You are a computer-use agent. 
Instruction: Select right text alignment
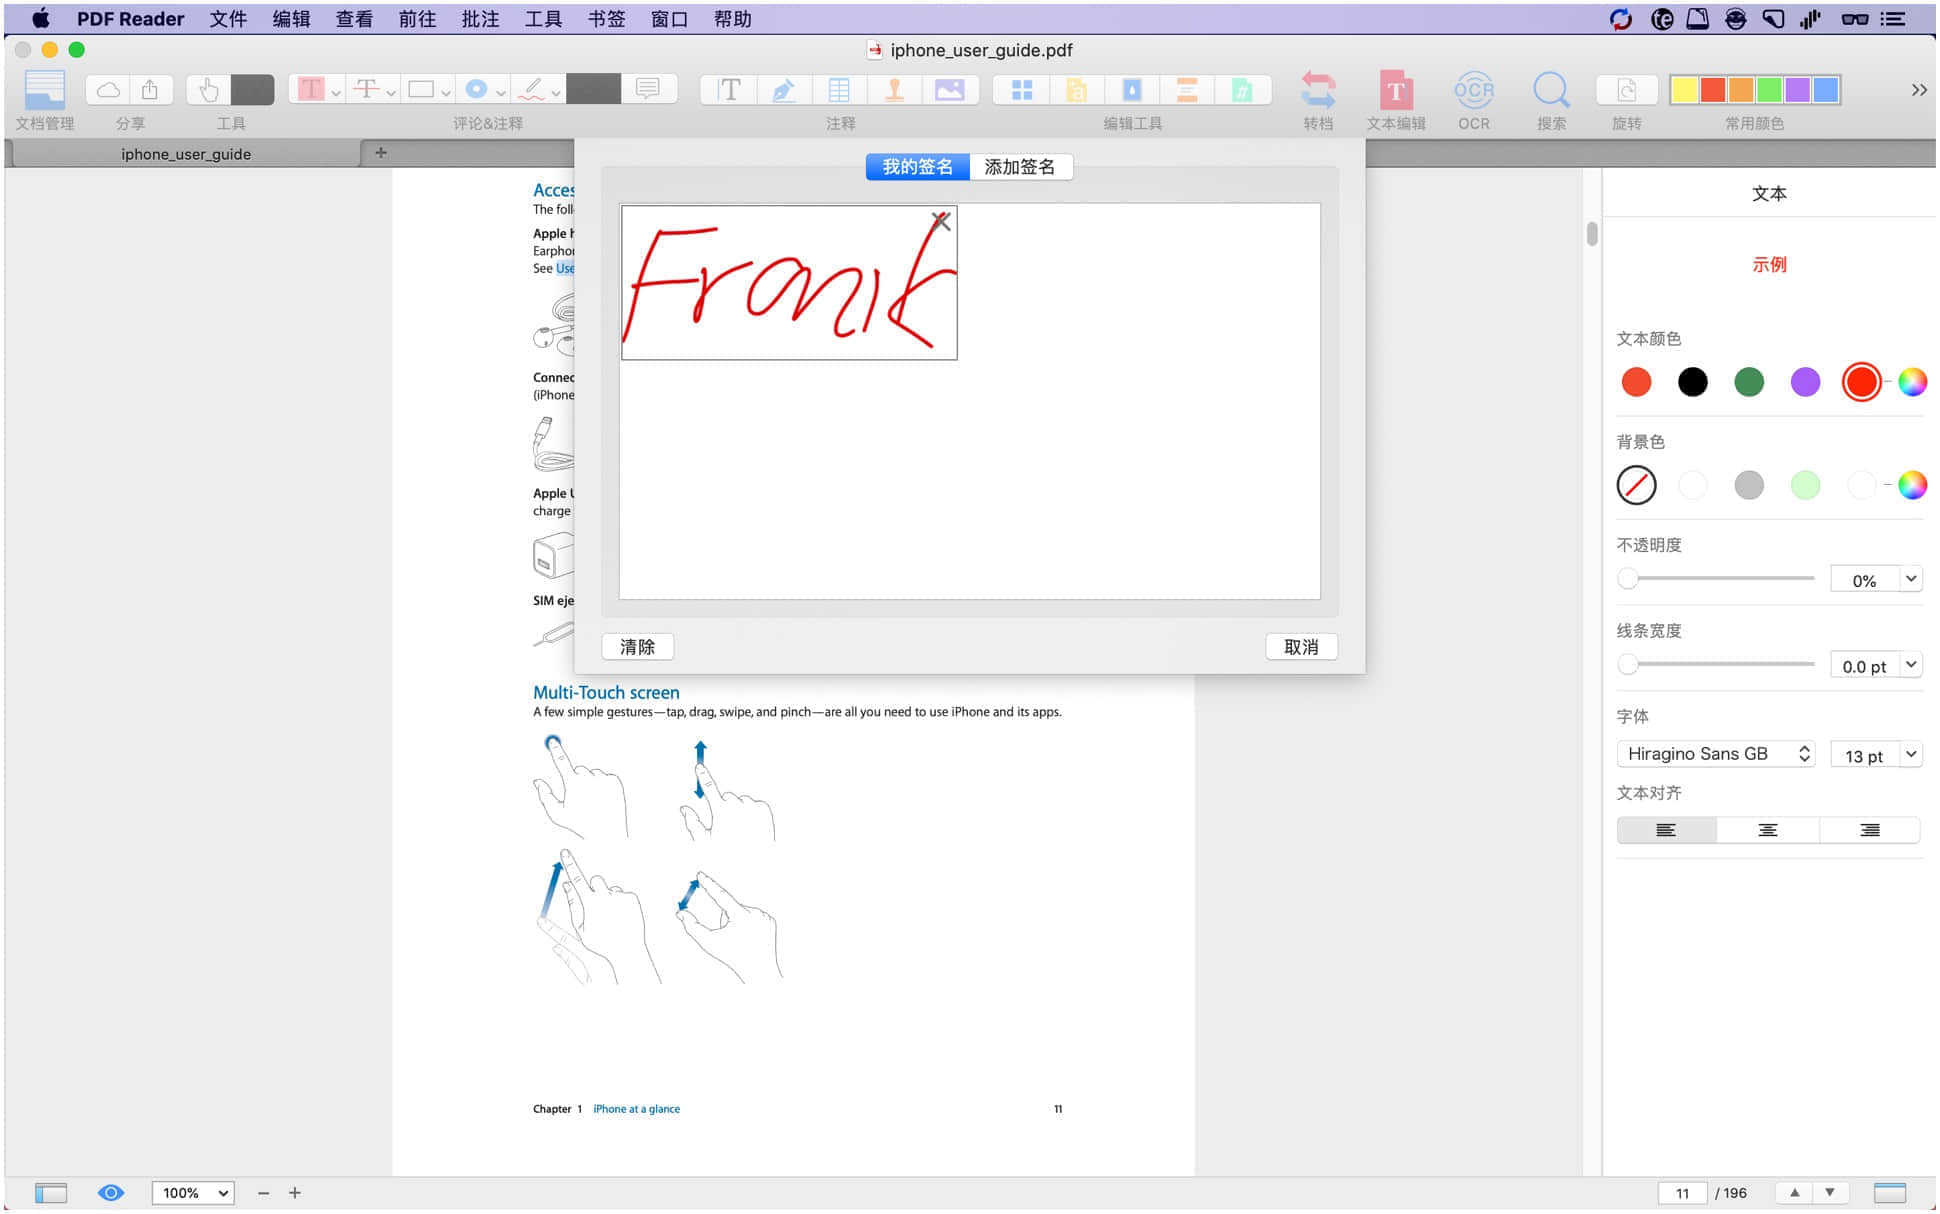pos(1870,830)
